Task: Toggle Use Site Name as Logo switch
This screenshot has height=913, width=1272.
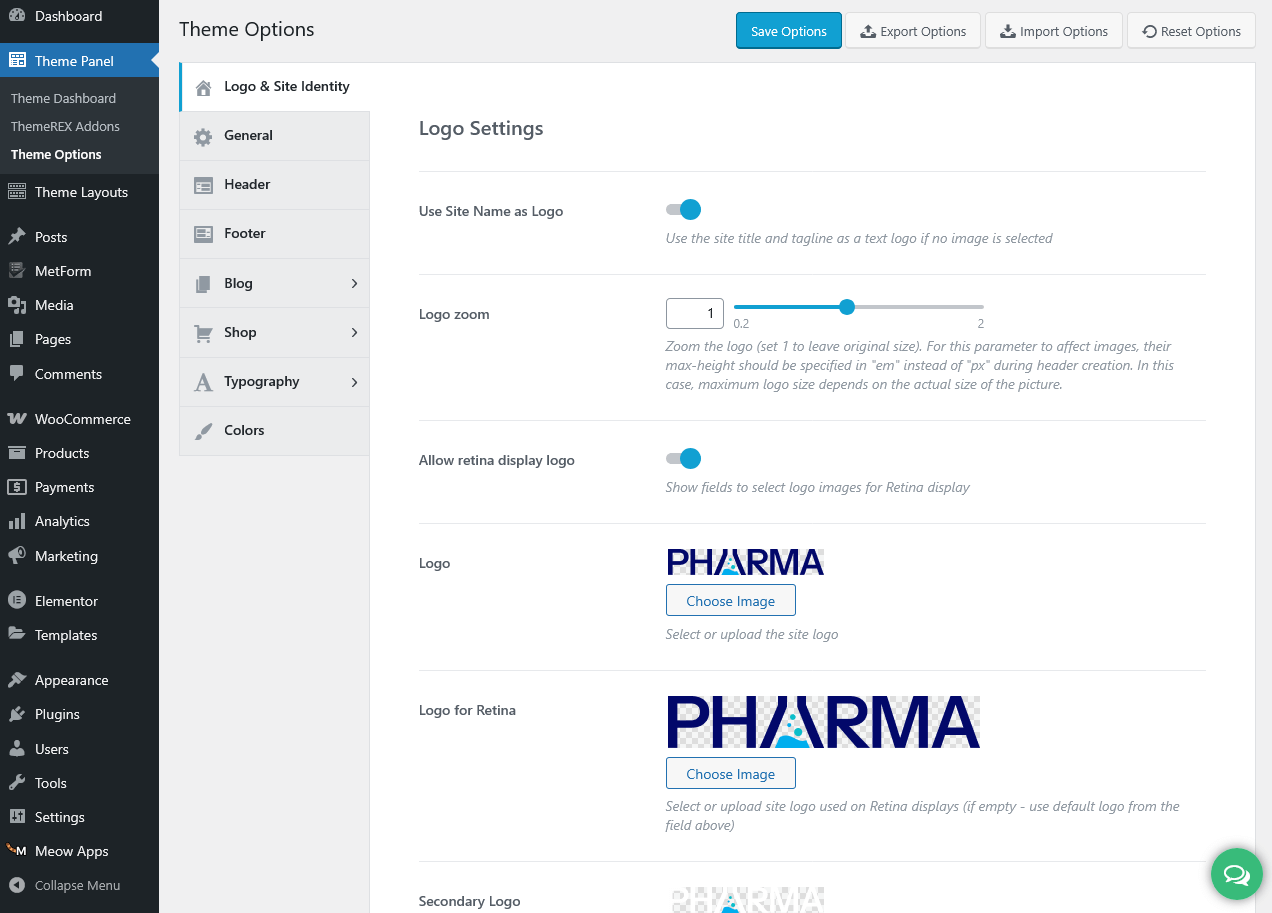Action: 684,210
